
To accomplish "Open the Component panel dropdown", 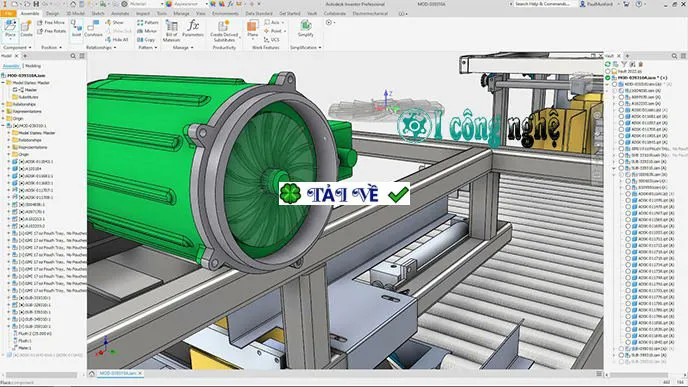I will point(17,47).
